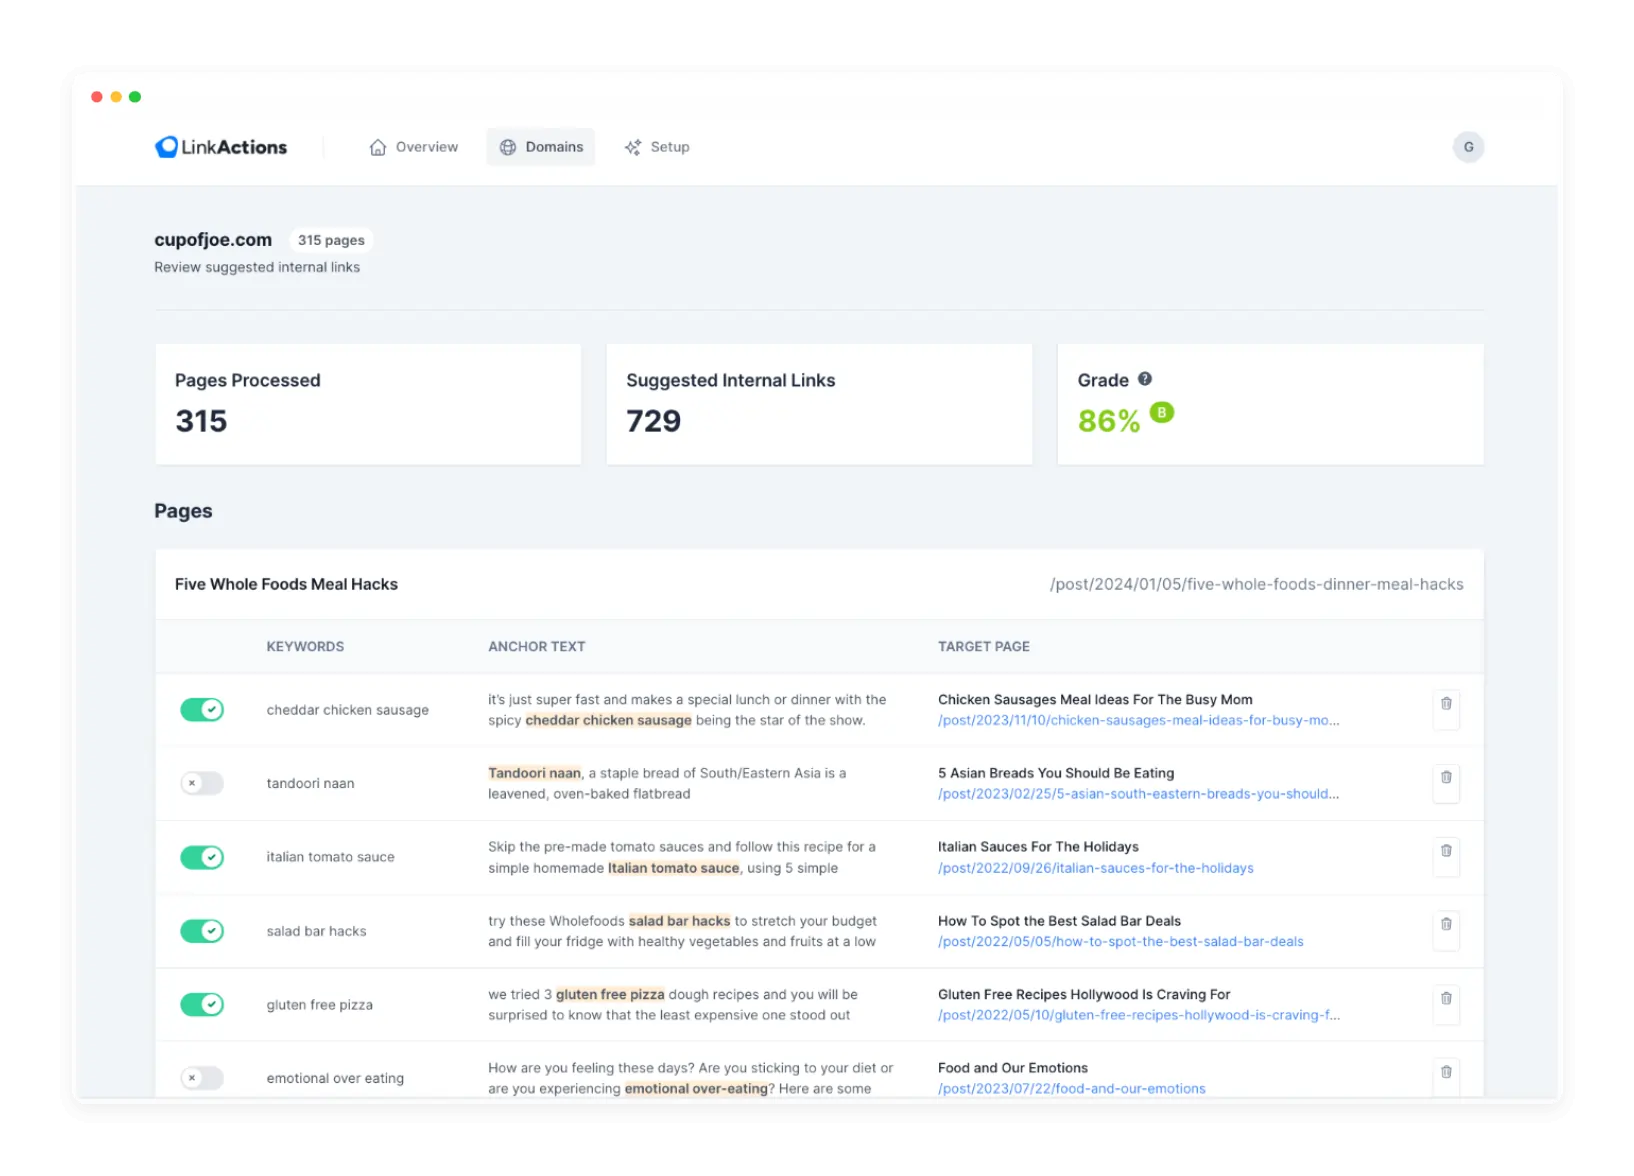Enable the emotional over eating toggle
This screenshot has width=1634, height=1176.
202,1078
